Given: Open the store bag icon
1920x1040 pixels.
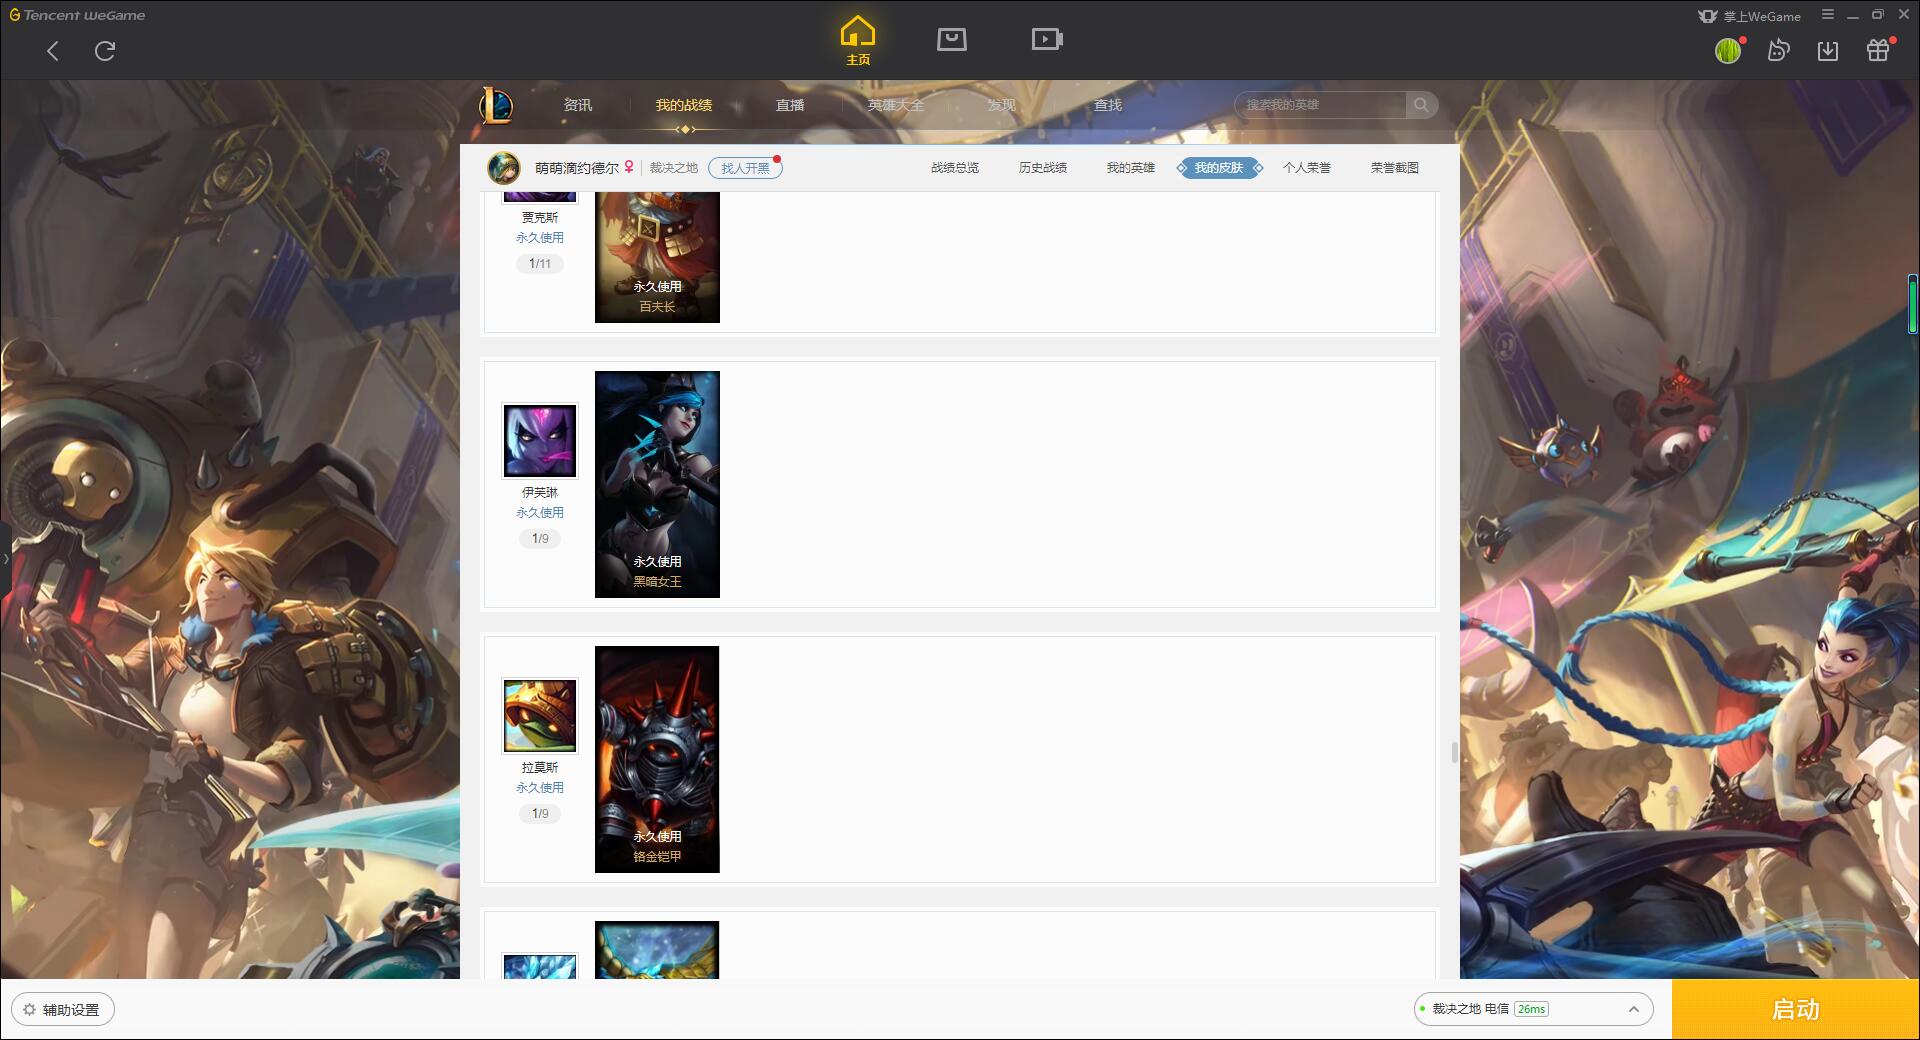Looking at the screenshot, I should (x=952, y=39).
